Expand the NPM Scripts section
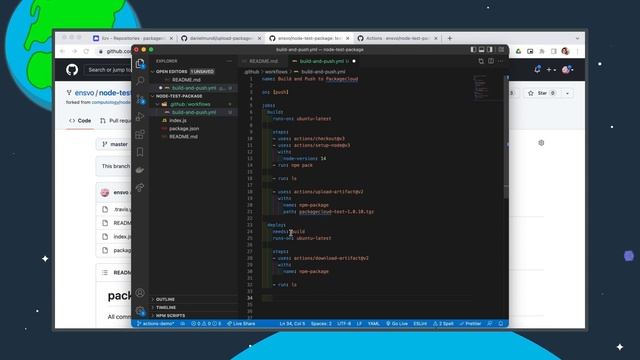Screen dimensions: 640x360 (194, 316)
